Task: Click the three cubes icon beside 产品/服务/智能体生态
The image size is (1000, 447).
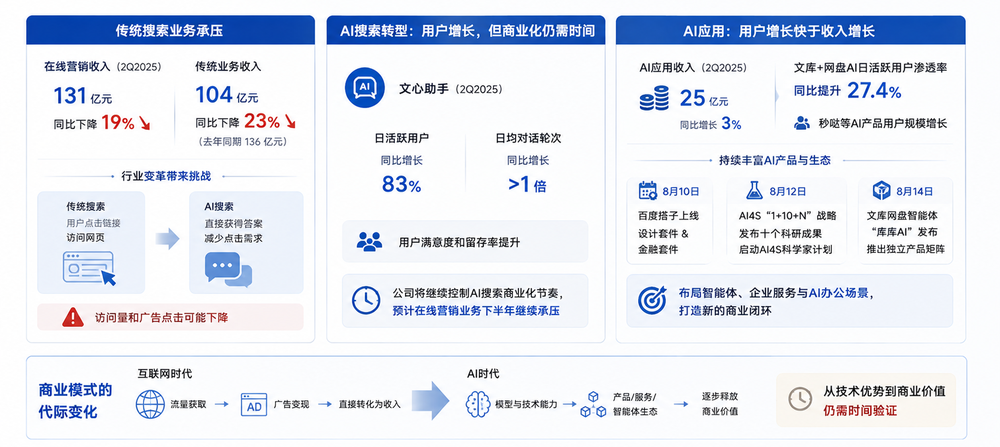Action: click(x=592, y=404)
